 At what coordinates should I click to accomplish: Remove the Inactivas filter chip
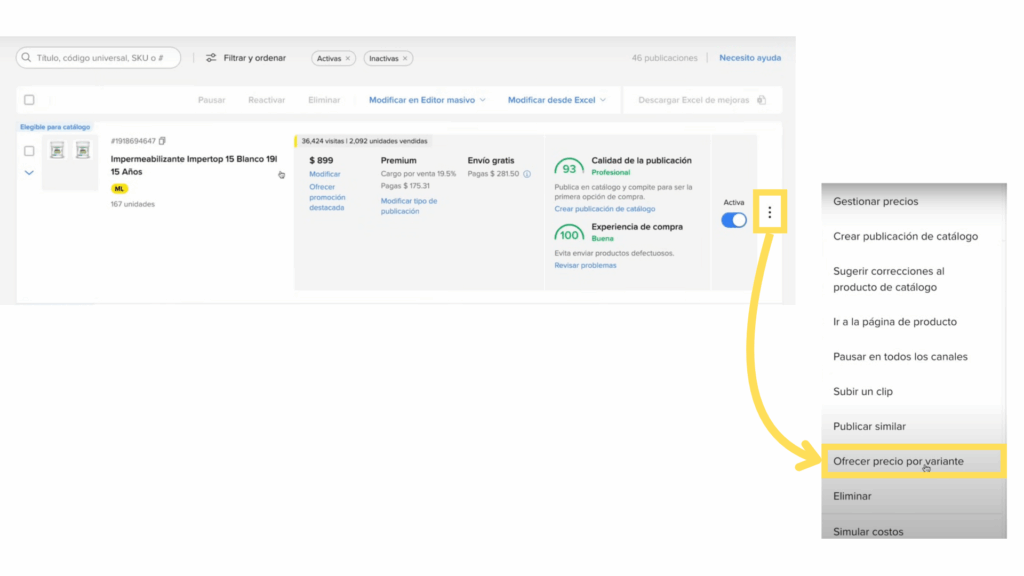click(x=405, y=59)
